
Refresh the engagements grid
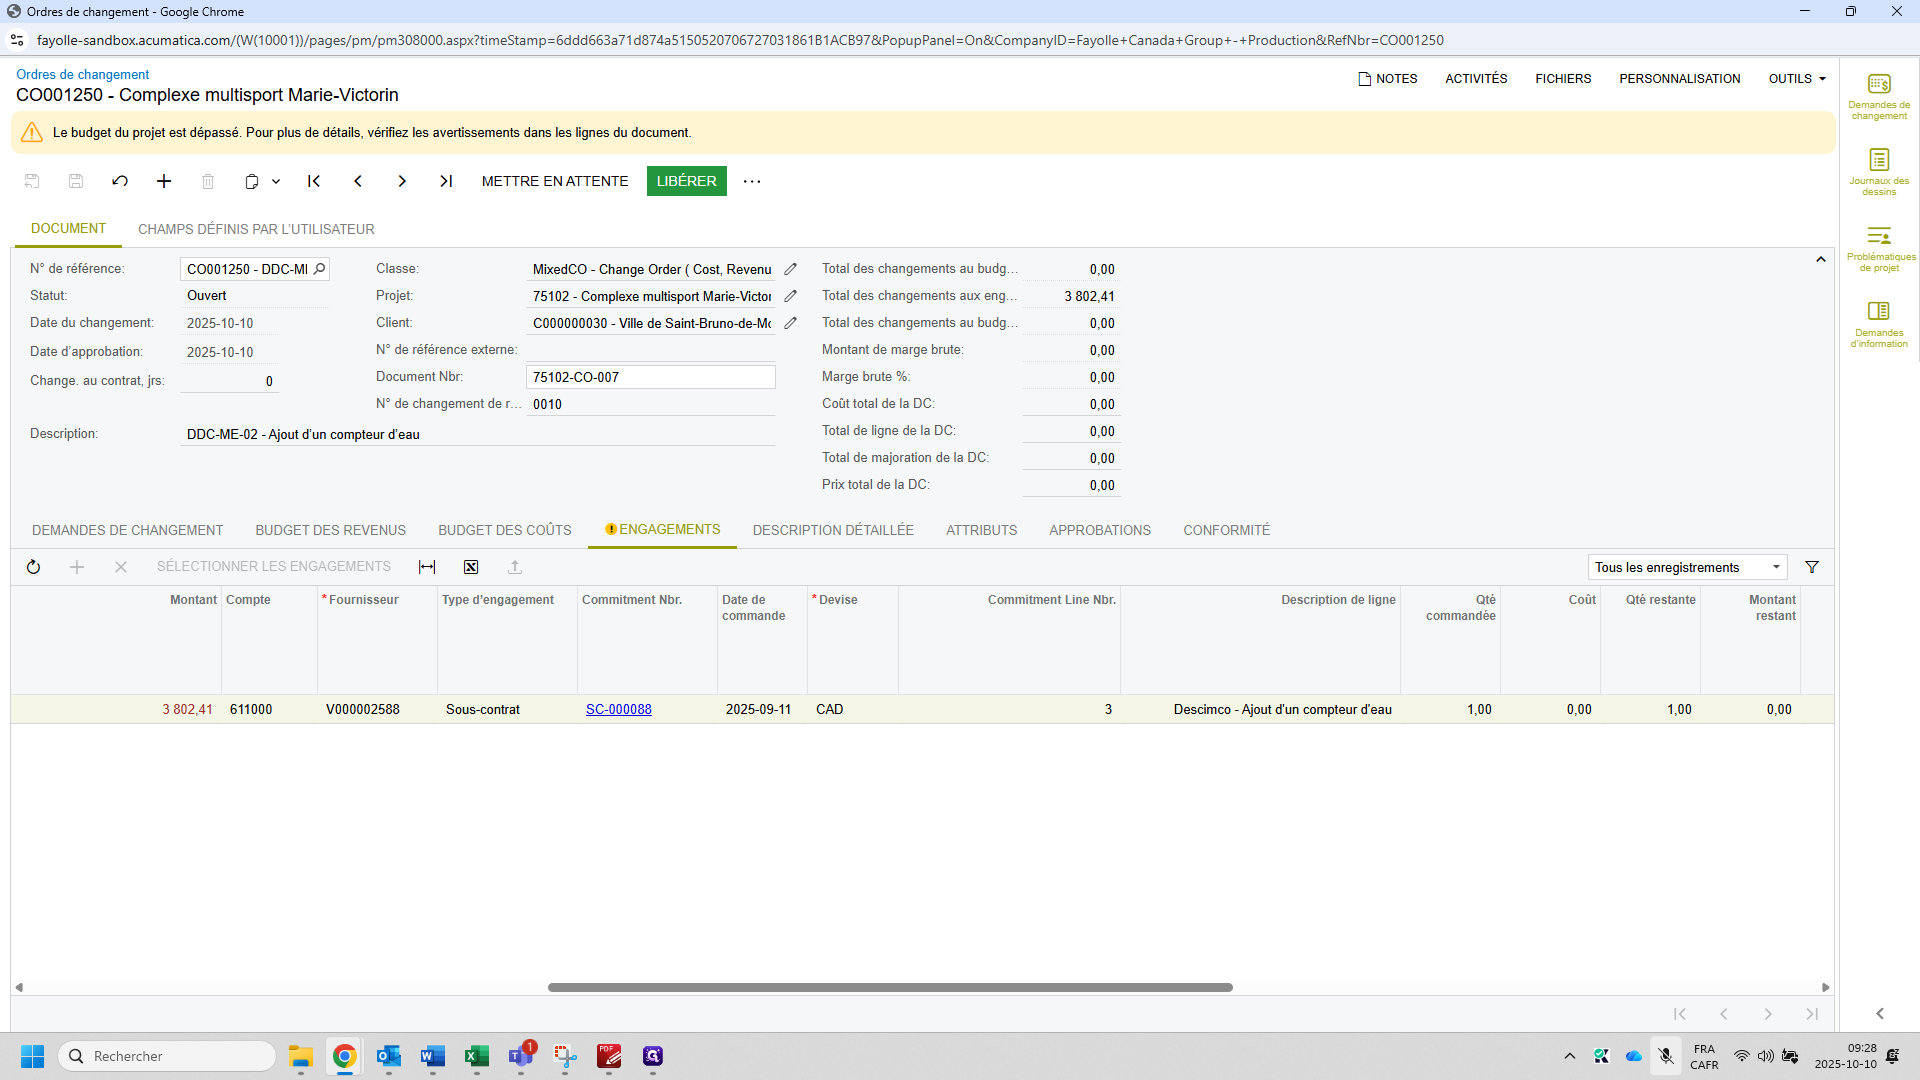(33, 567)
